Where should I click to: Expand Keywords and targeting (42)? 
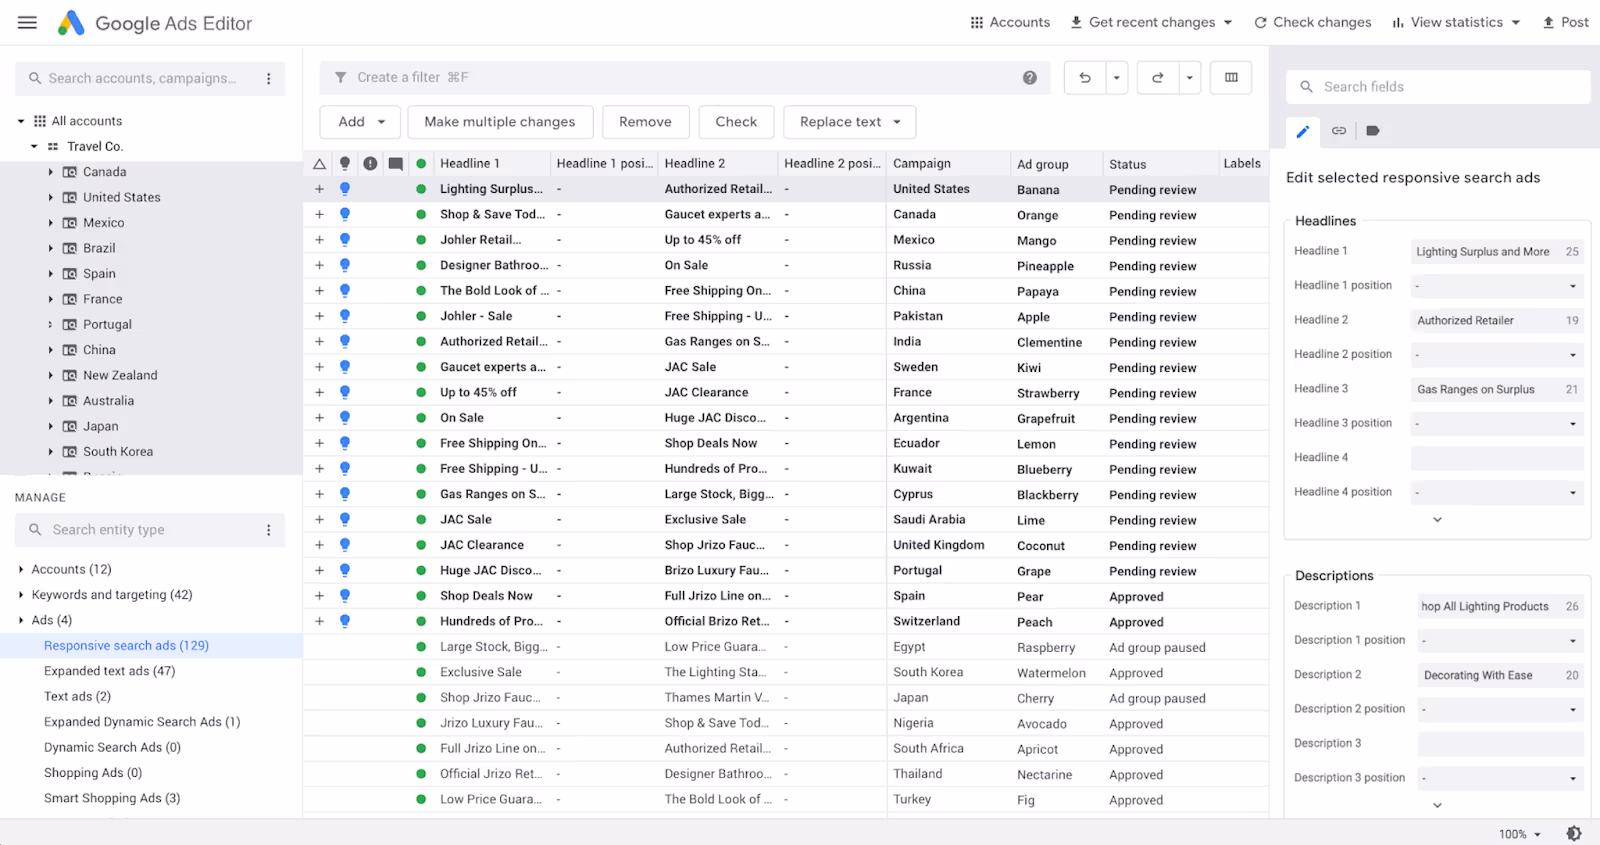tap(21, 595)
